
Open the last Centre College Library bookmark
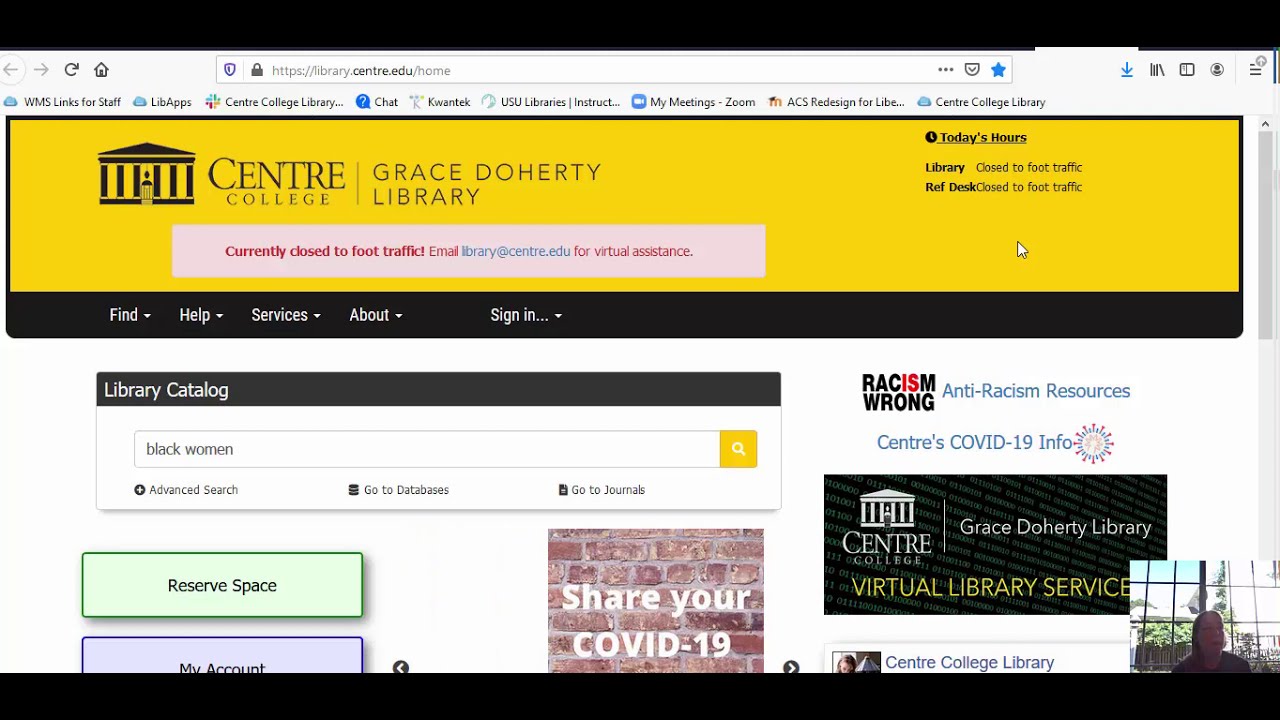point(981,102)
